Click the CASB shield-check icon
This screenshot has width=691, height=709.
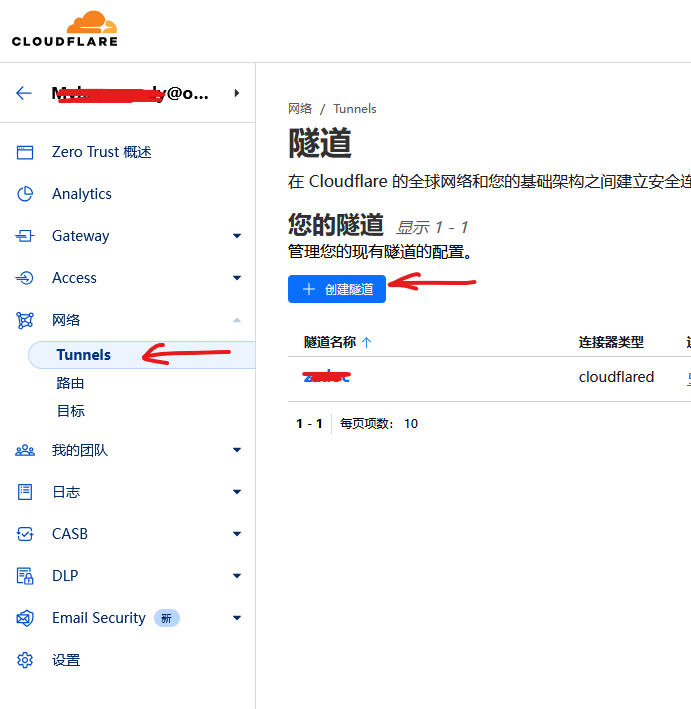(x=25, y=534)
